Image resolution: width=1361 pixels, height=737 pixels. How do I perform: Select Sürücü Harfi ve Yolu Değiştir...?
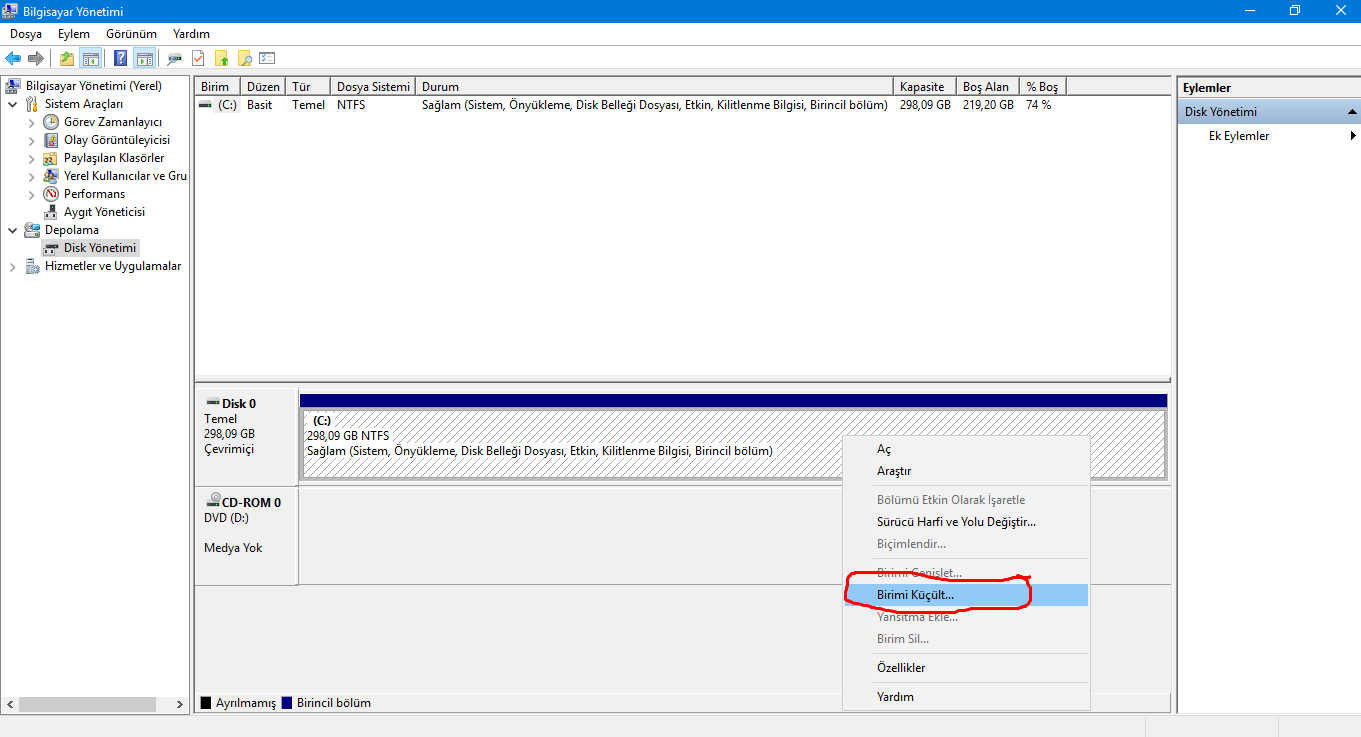coord(966,522)
